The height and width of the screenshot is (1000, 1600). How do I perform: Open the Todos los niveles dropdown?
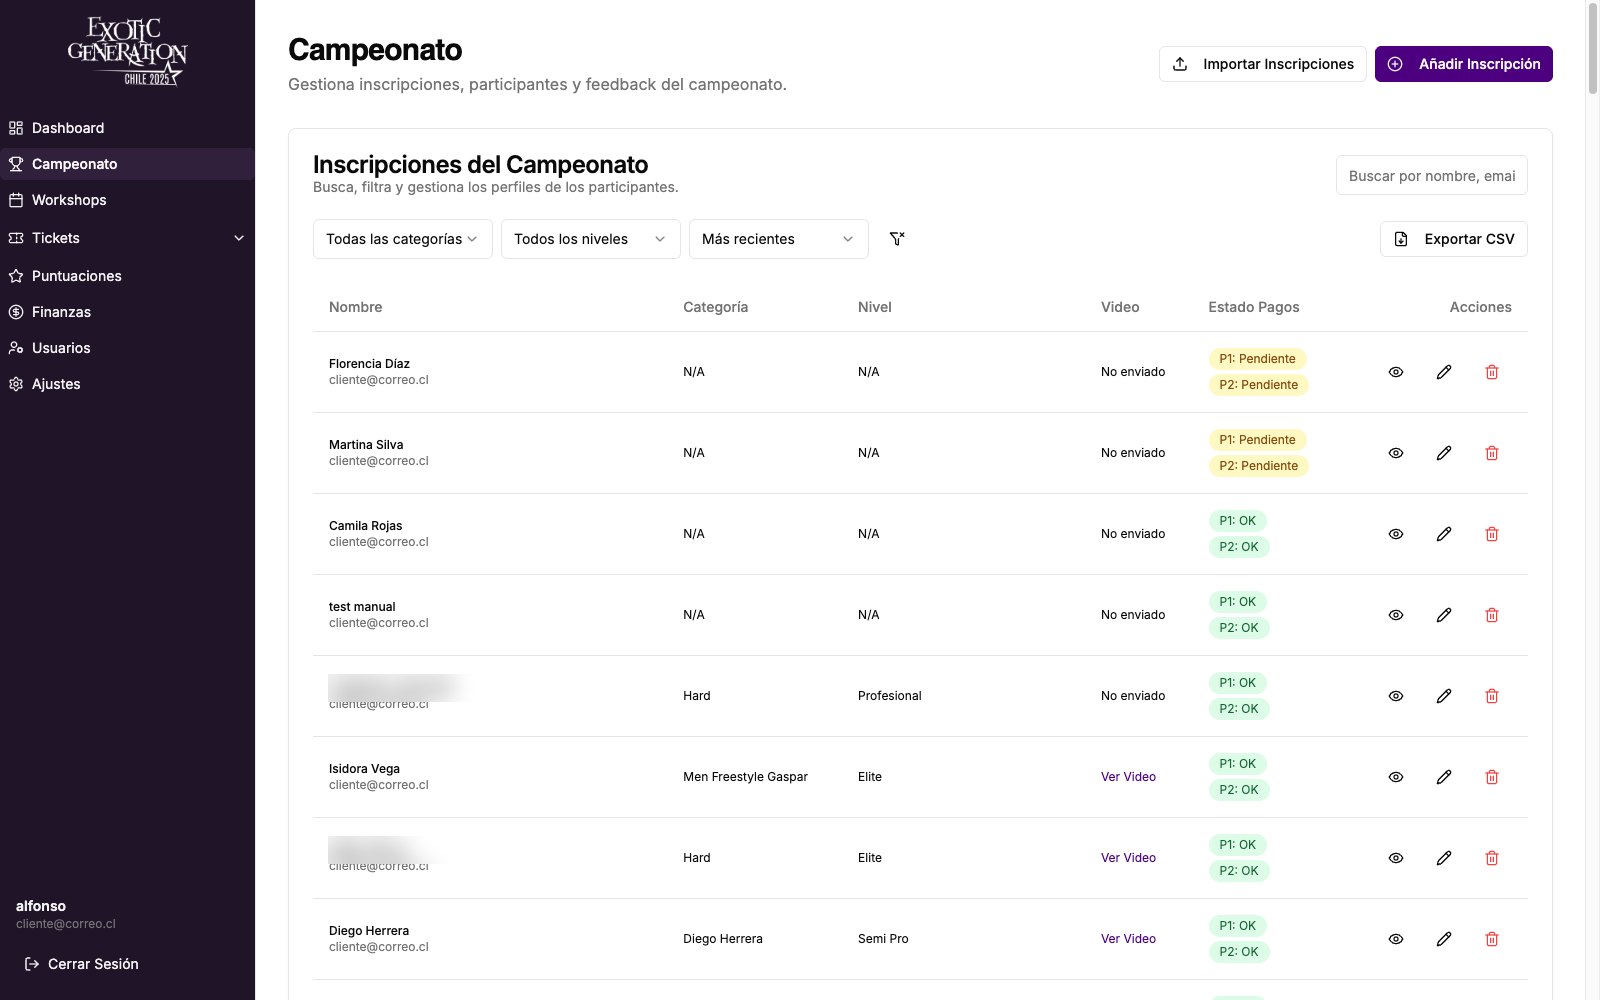pyautogui.click(x=591, y=239)
